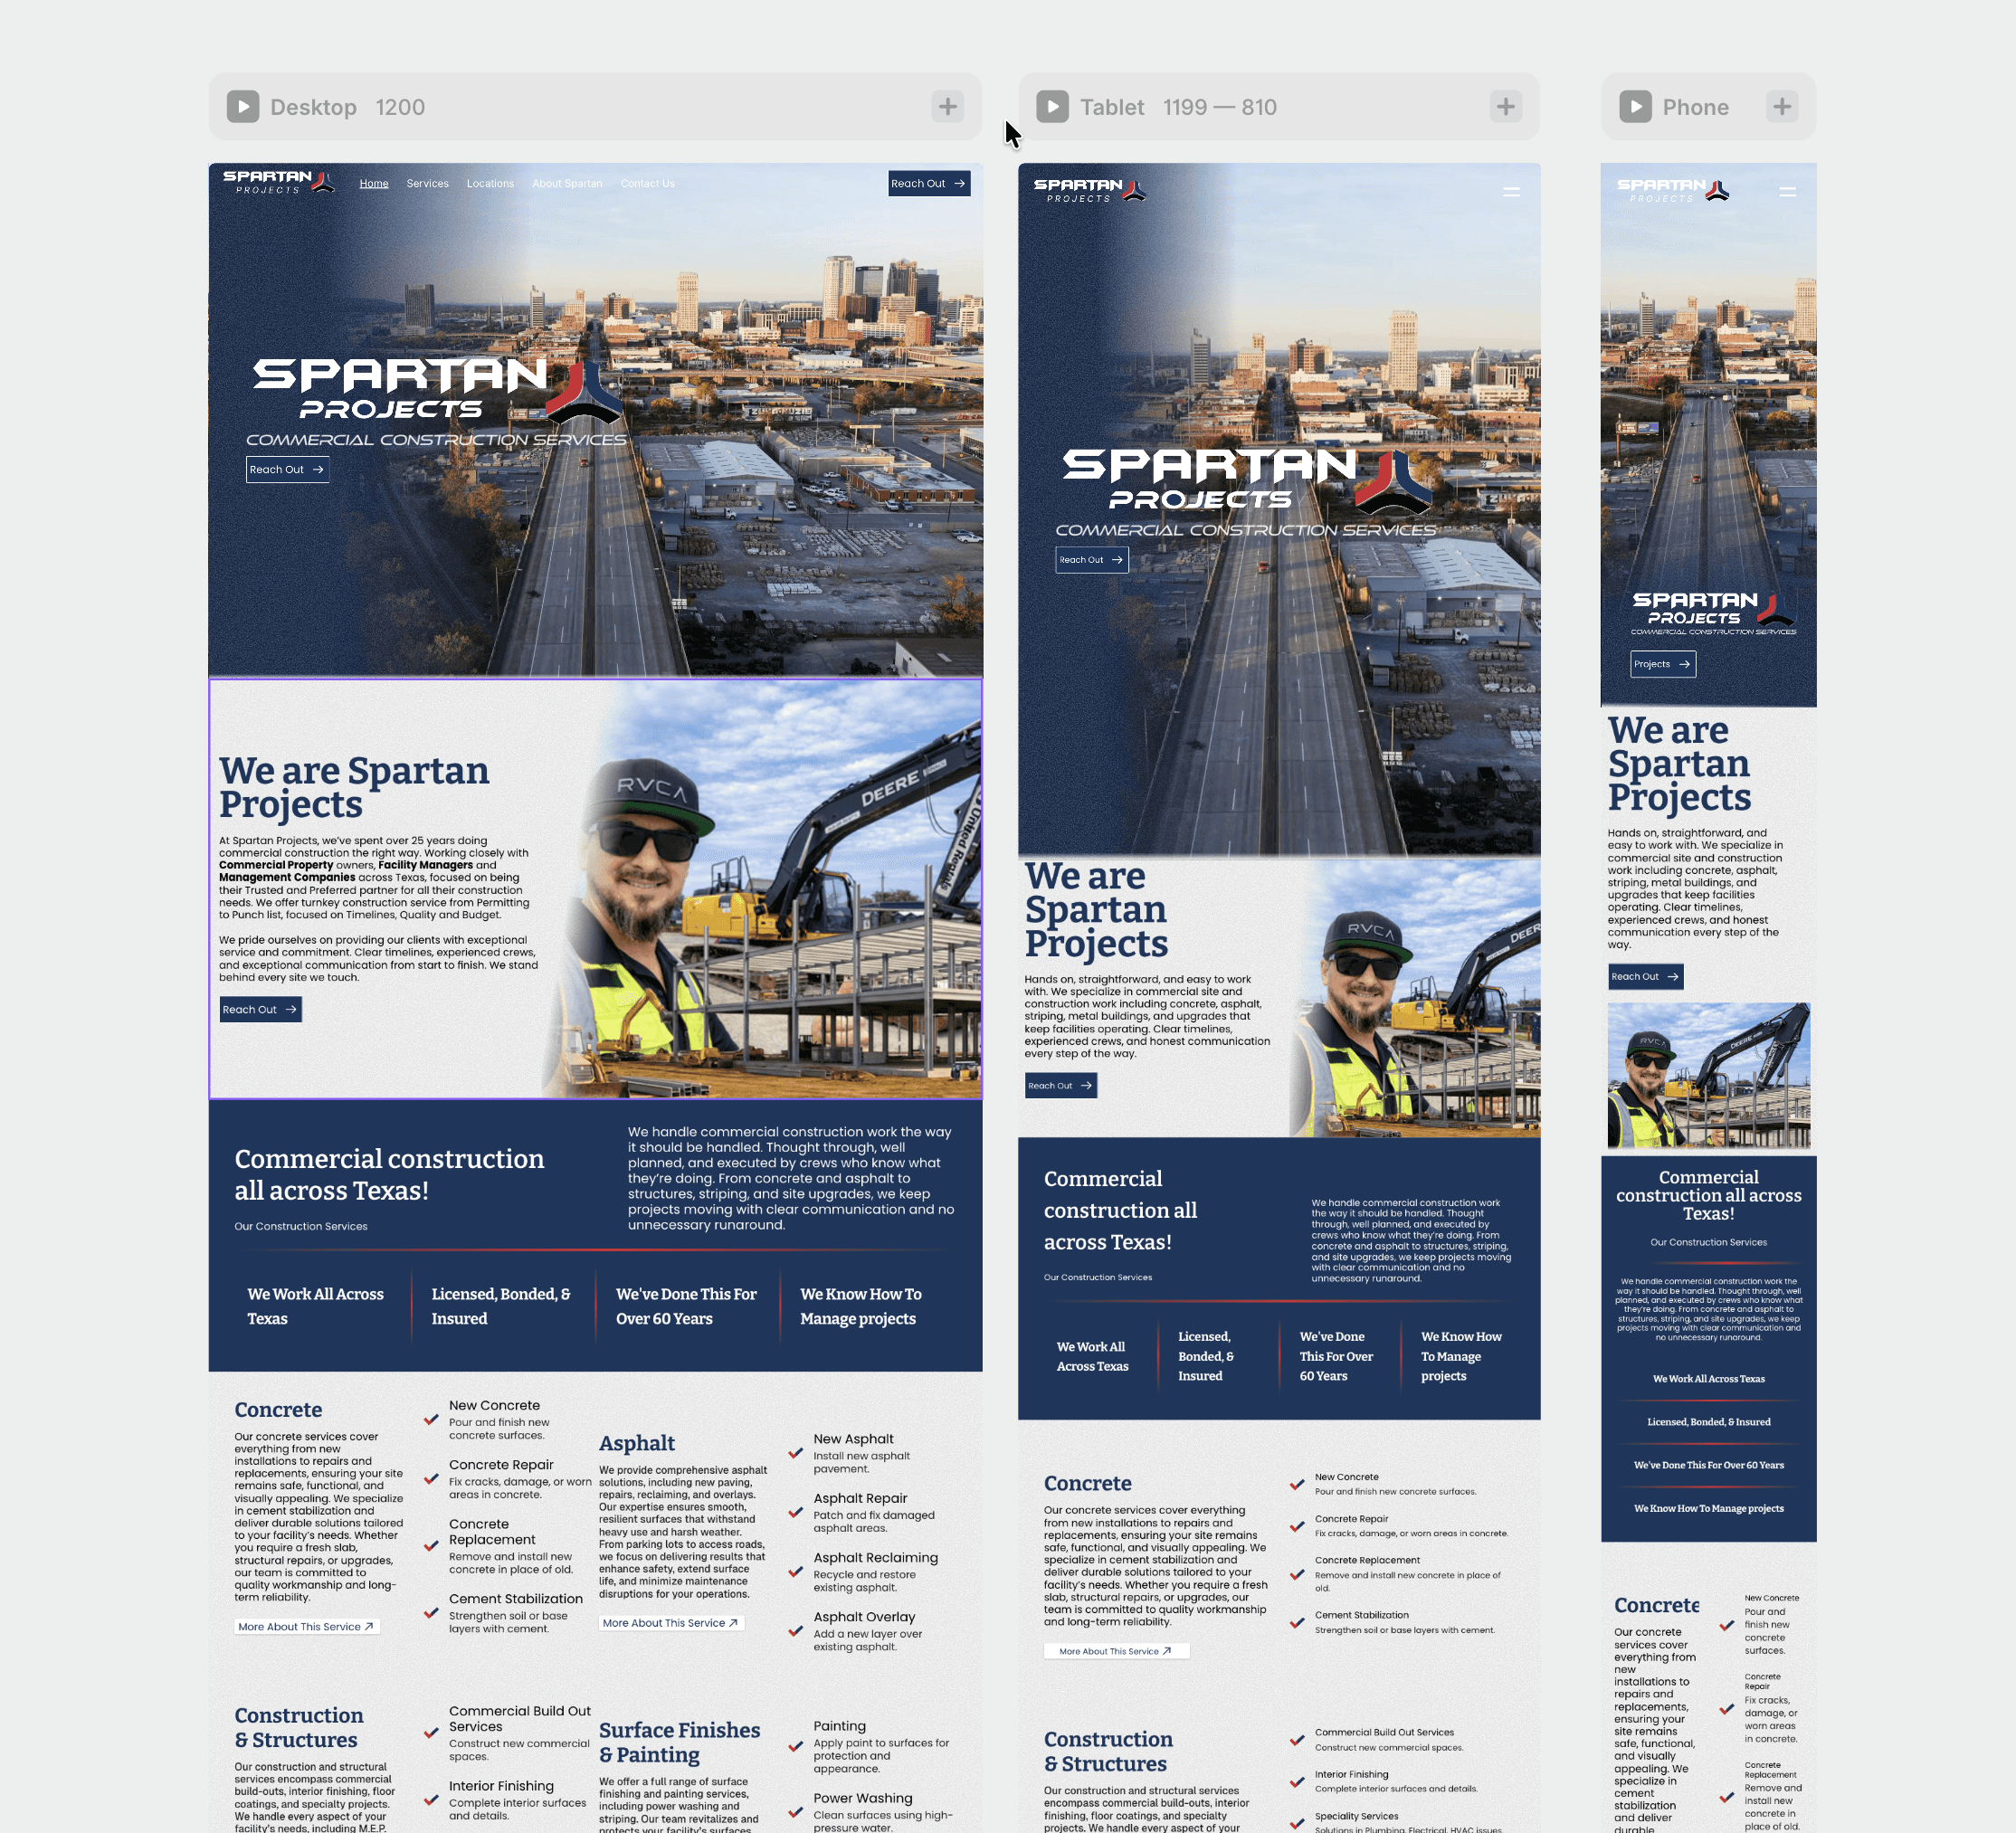Click the plus button on Tablet breakpoint
The height and width of the screenshot is (1833, 2016).
[x=1505, y=107]
